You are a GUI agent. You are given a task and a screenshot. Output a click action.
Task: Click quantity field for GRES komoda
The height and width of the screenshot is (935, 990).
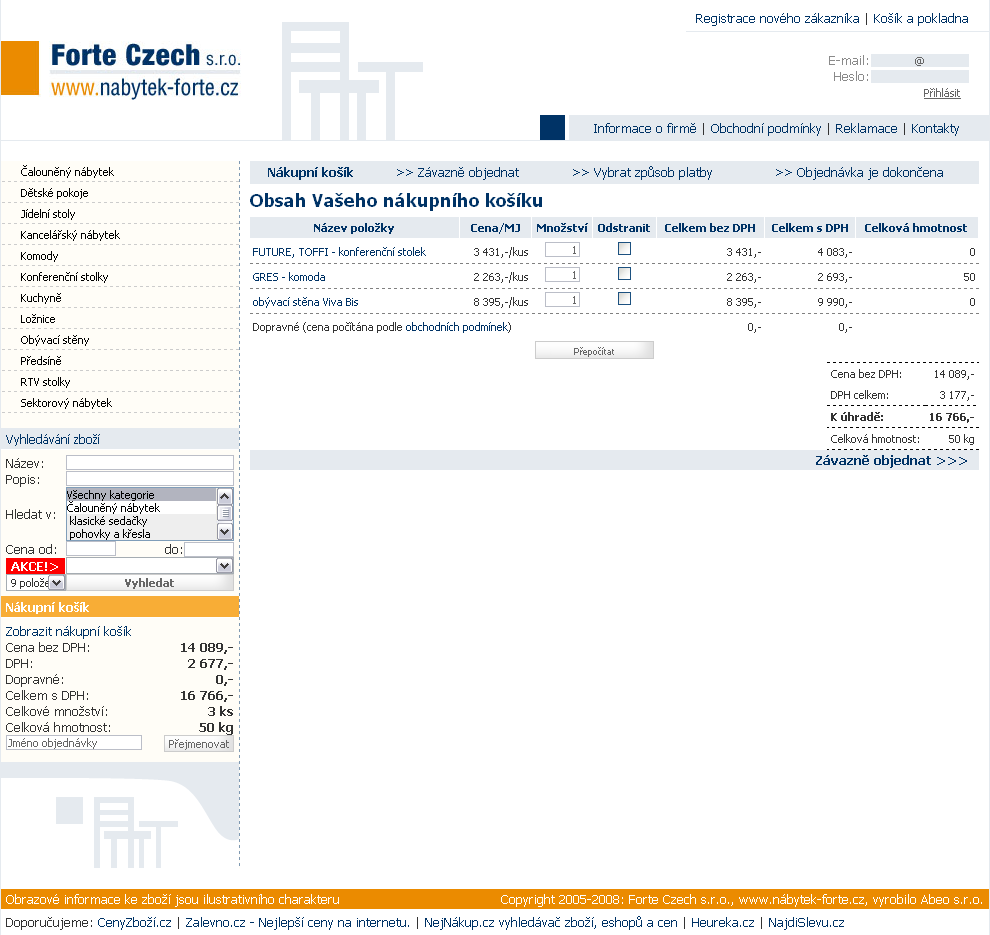562,275
